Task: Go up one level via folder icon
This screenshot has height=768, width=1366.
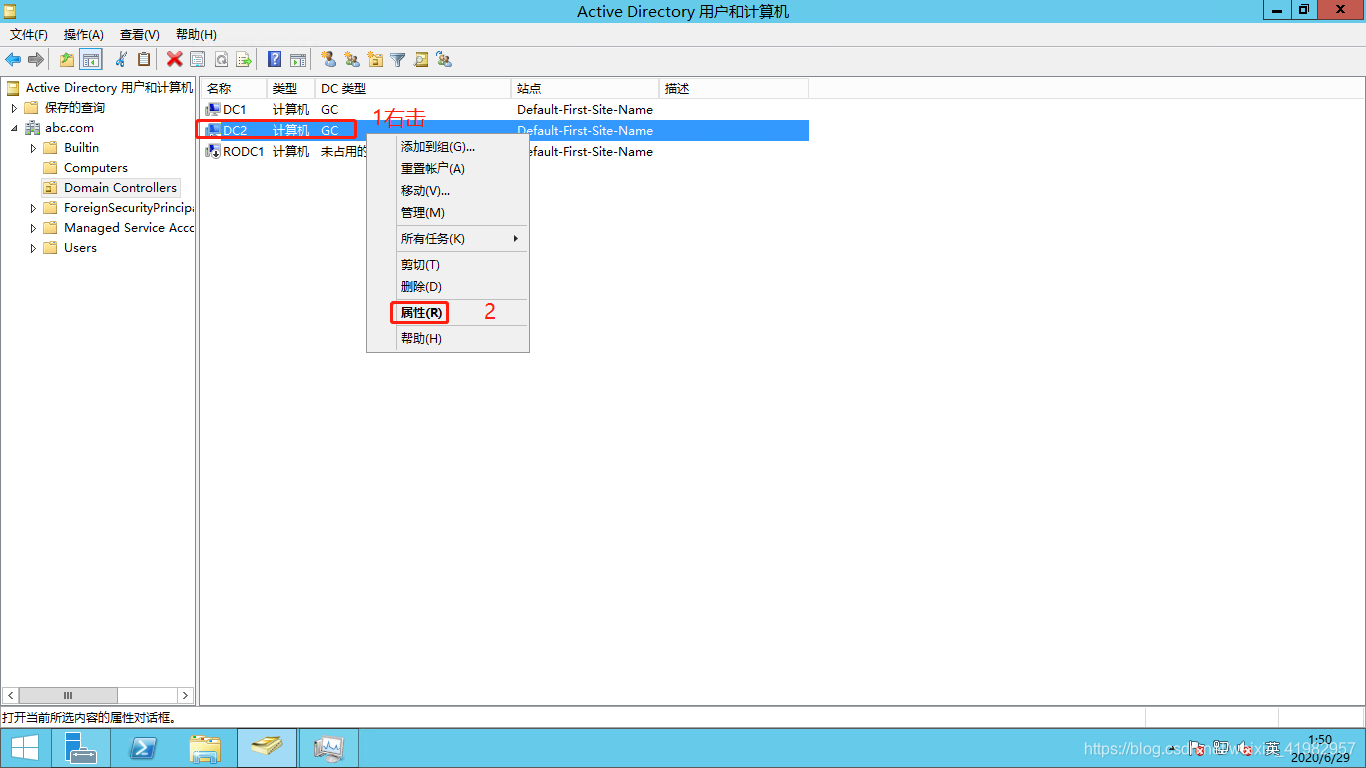Action: pos(67,60)
